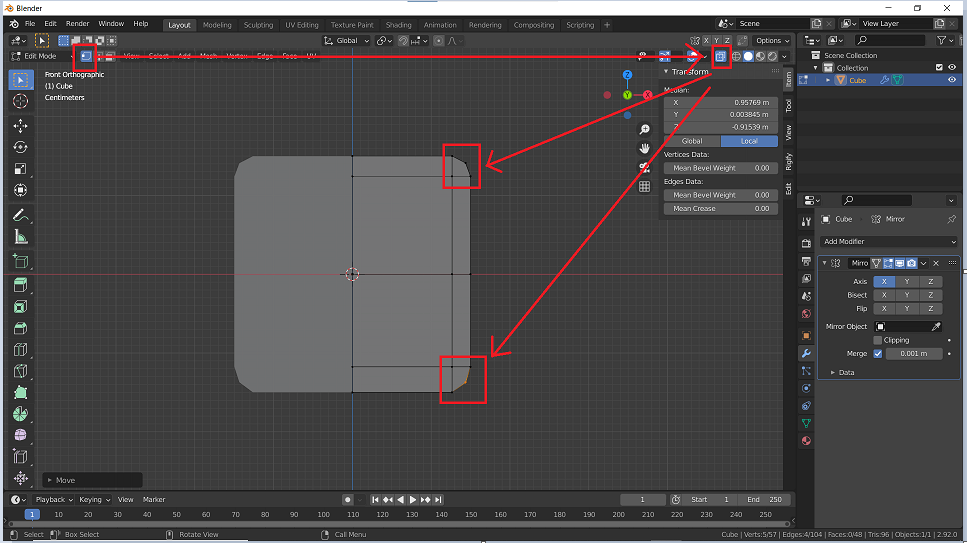Toggle perspective/orthographic grid icon
Screen dimensions: 967x543
(x=644, y=187)
